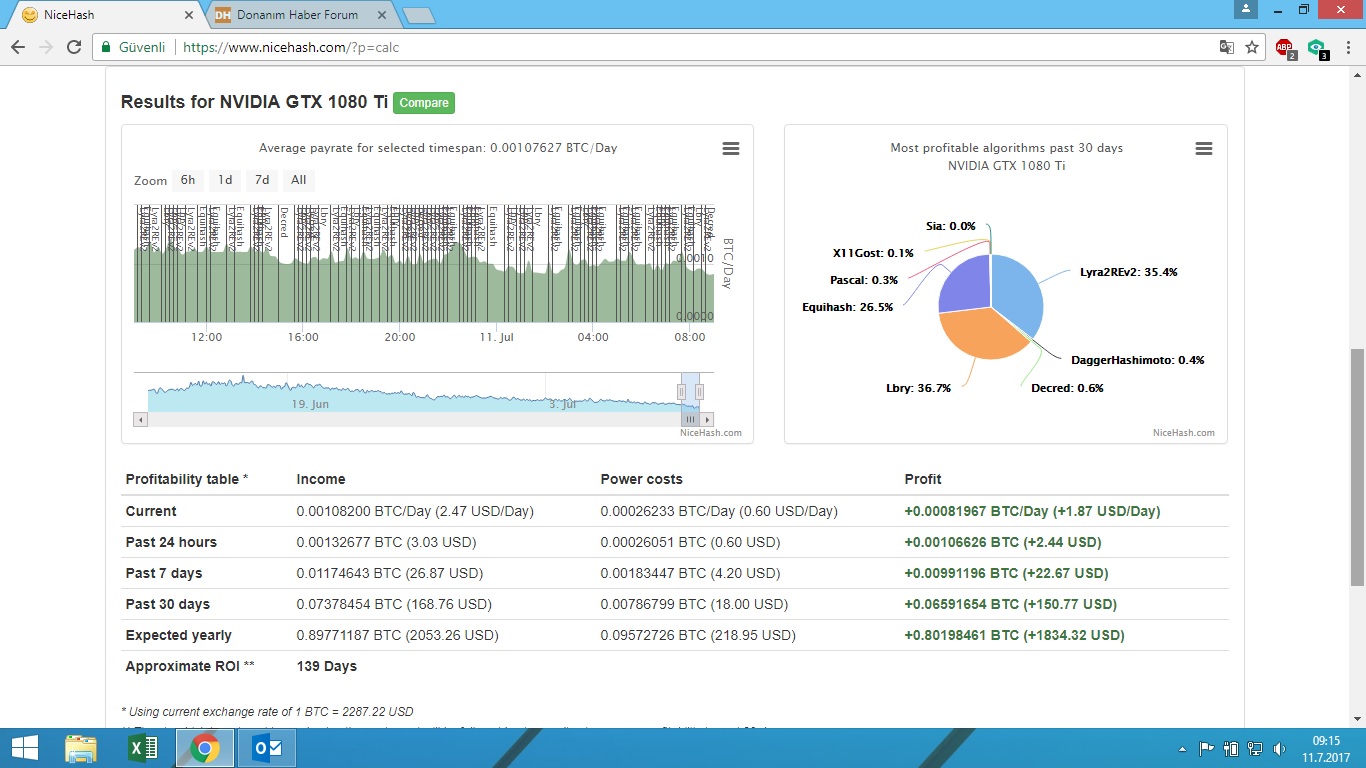Click the navigator scrollbar right arrow
The width and height of the screenshot is (1366, 768).
(x=707, y=419)
